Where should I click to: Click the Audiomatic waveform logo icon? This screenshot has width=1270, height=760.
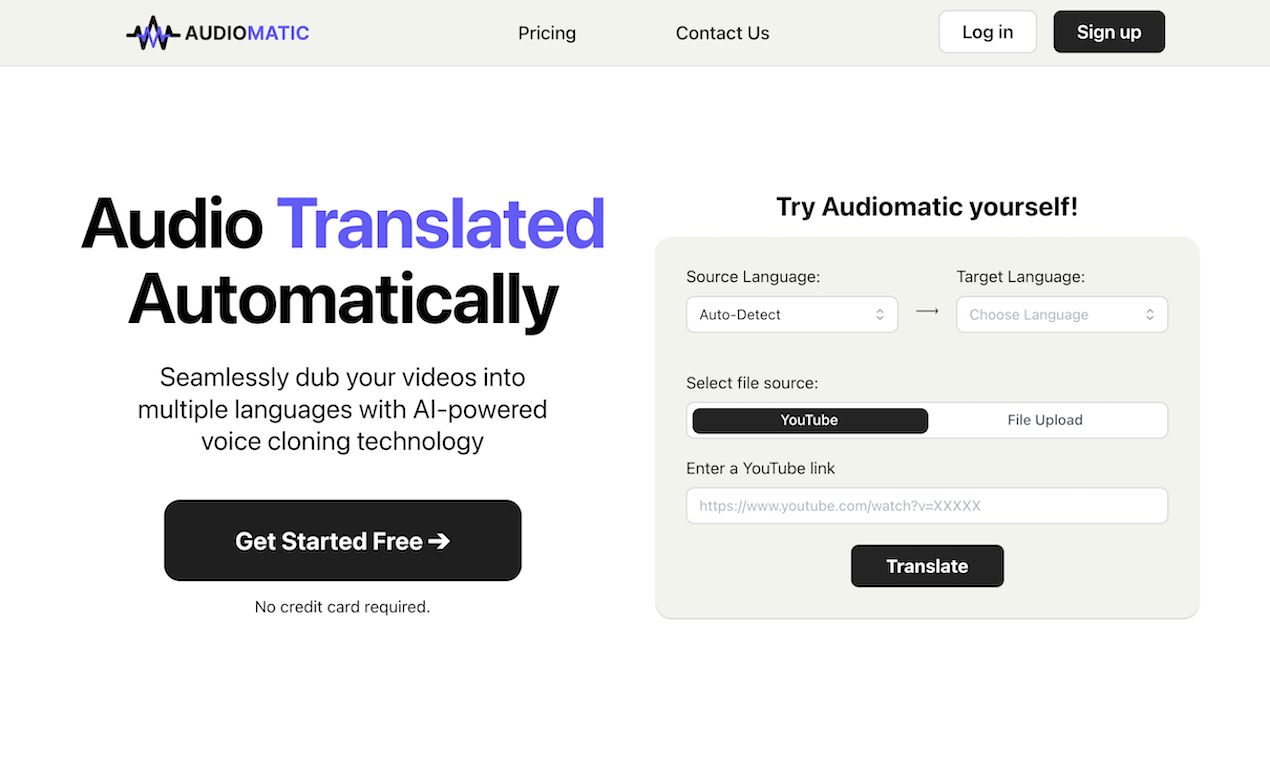[x=151, y=32]
